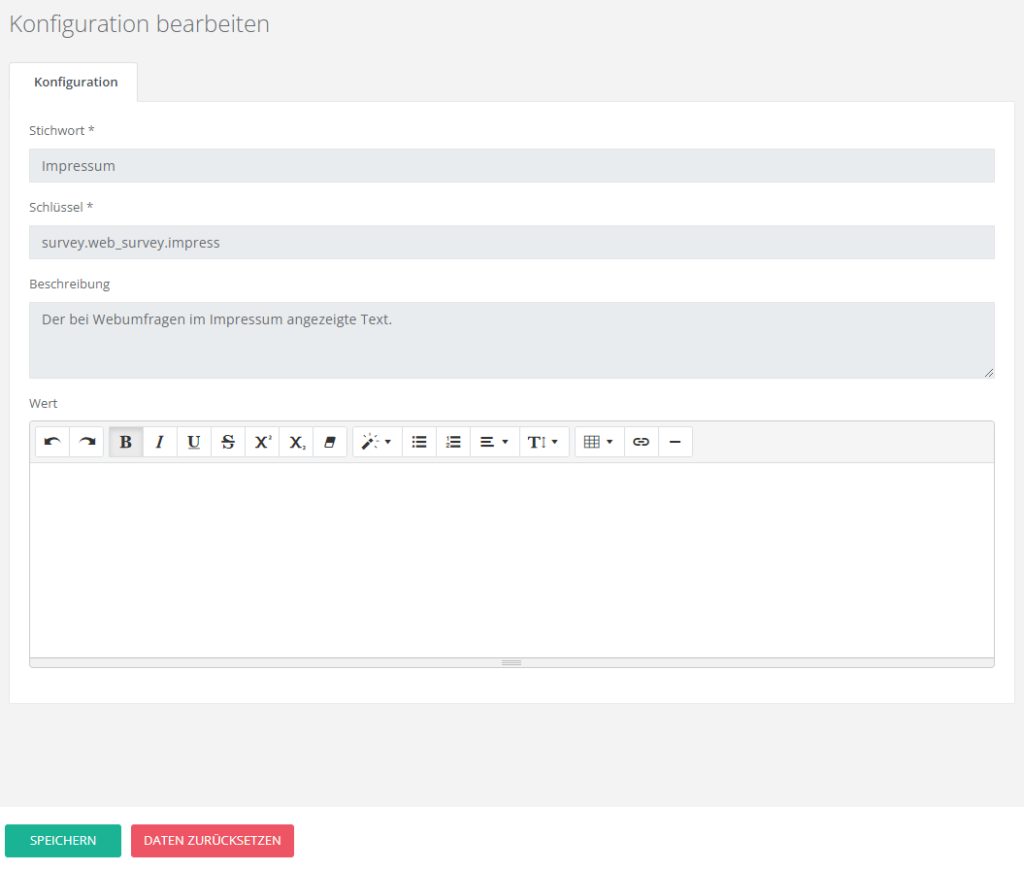Insert a horizontal rule line
This screenshot has width=1024, height=871.
coord(675,442)
